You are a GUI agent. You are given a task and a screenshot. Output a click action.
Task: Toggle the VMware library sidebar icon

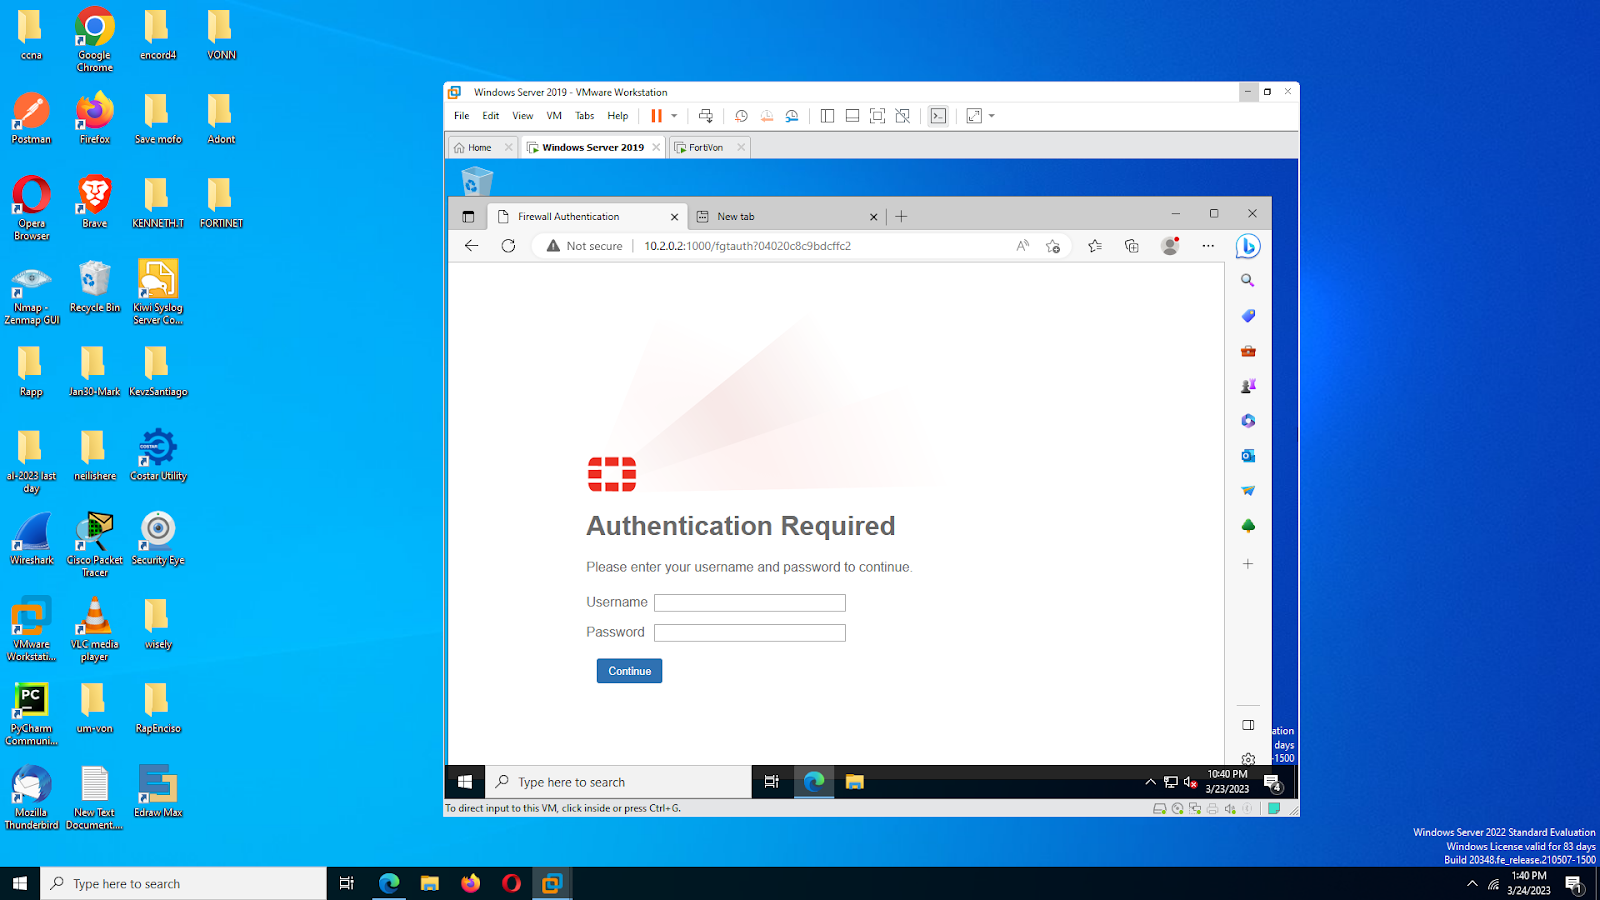827,116
